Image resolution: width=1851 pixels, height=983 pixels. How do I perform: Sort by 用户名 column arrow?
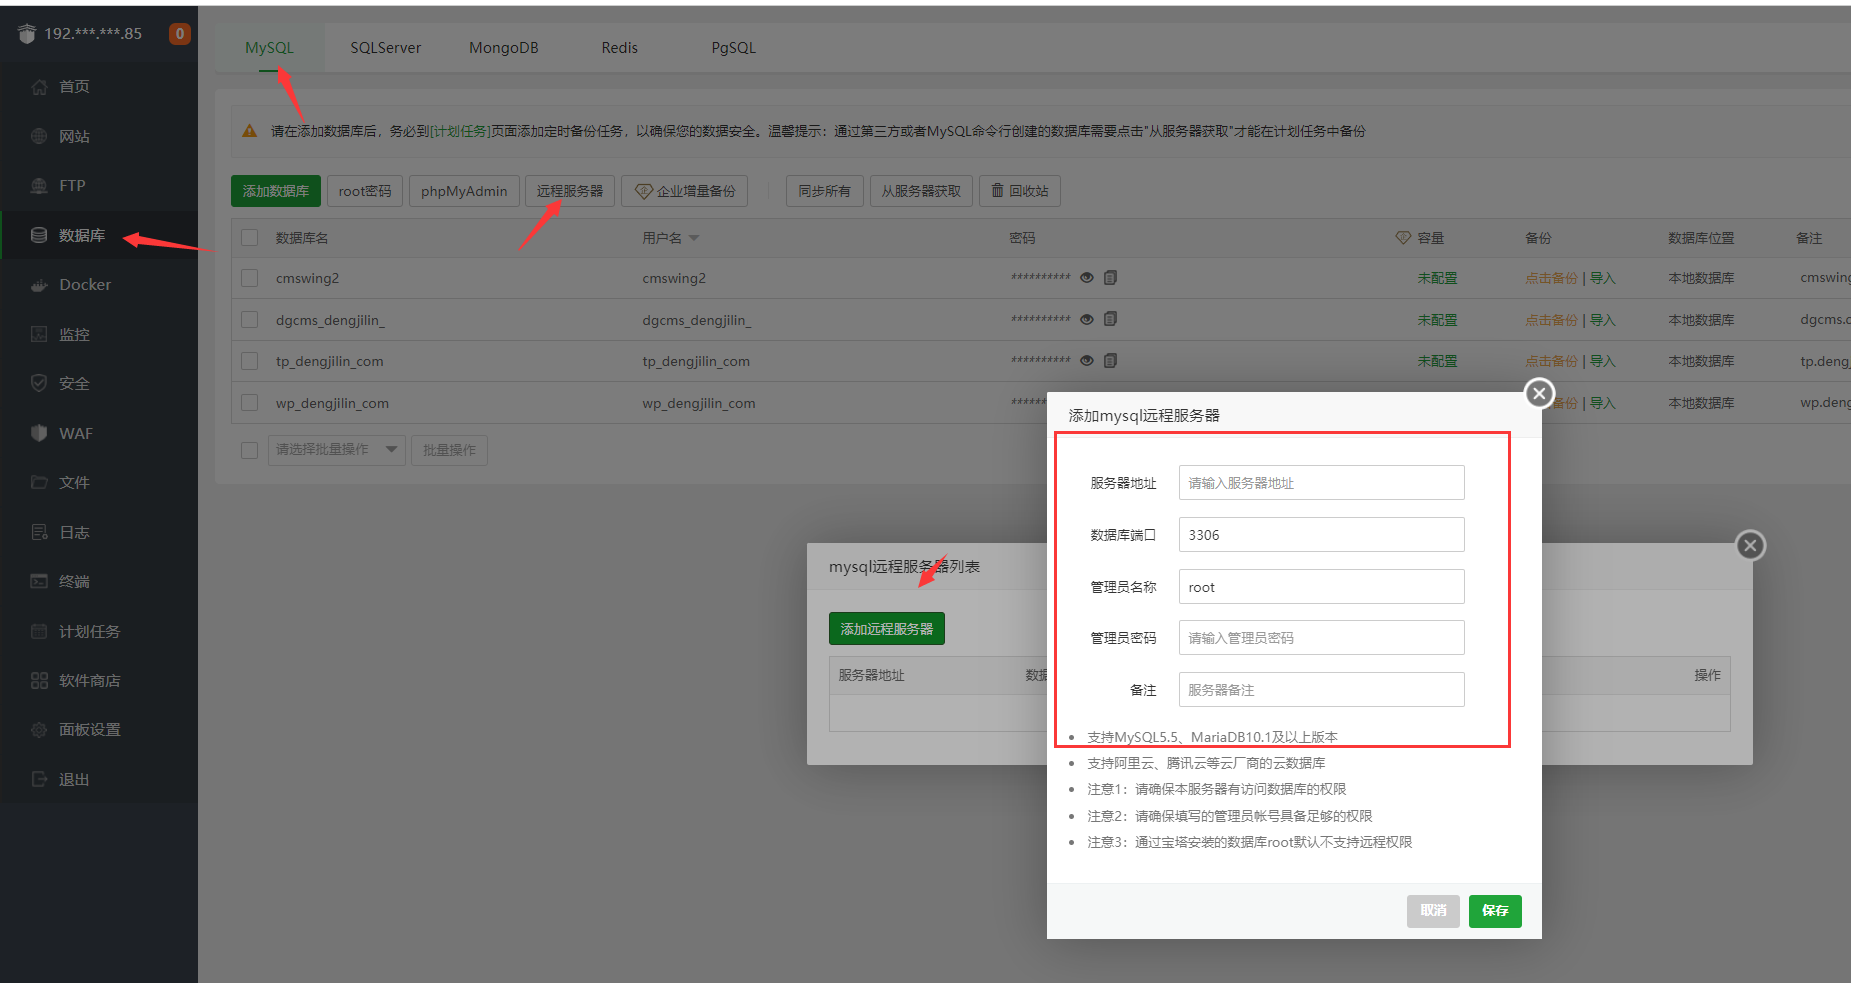[694, 238]
